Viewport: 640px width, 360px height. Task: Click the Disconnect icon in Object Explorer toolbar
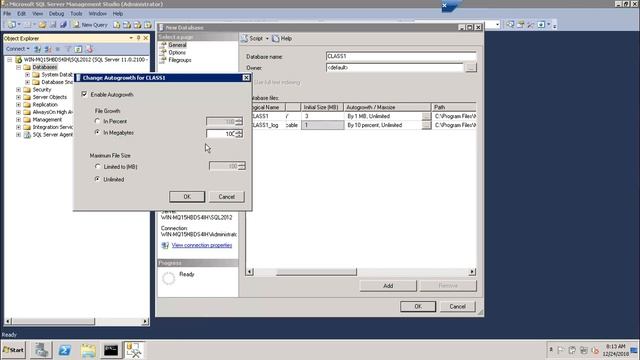click(48, 49)
